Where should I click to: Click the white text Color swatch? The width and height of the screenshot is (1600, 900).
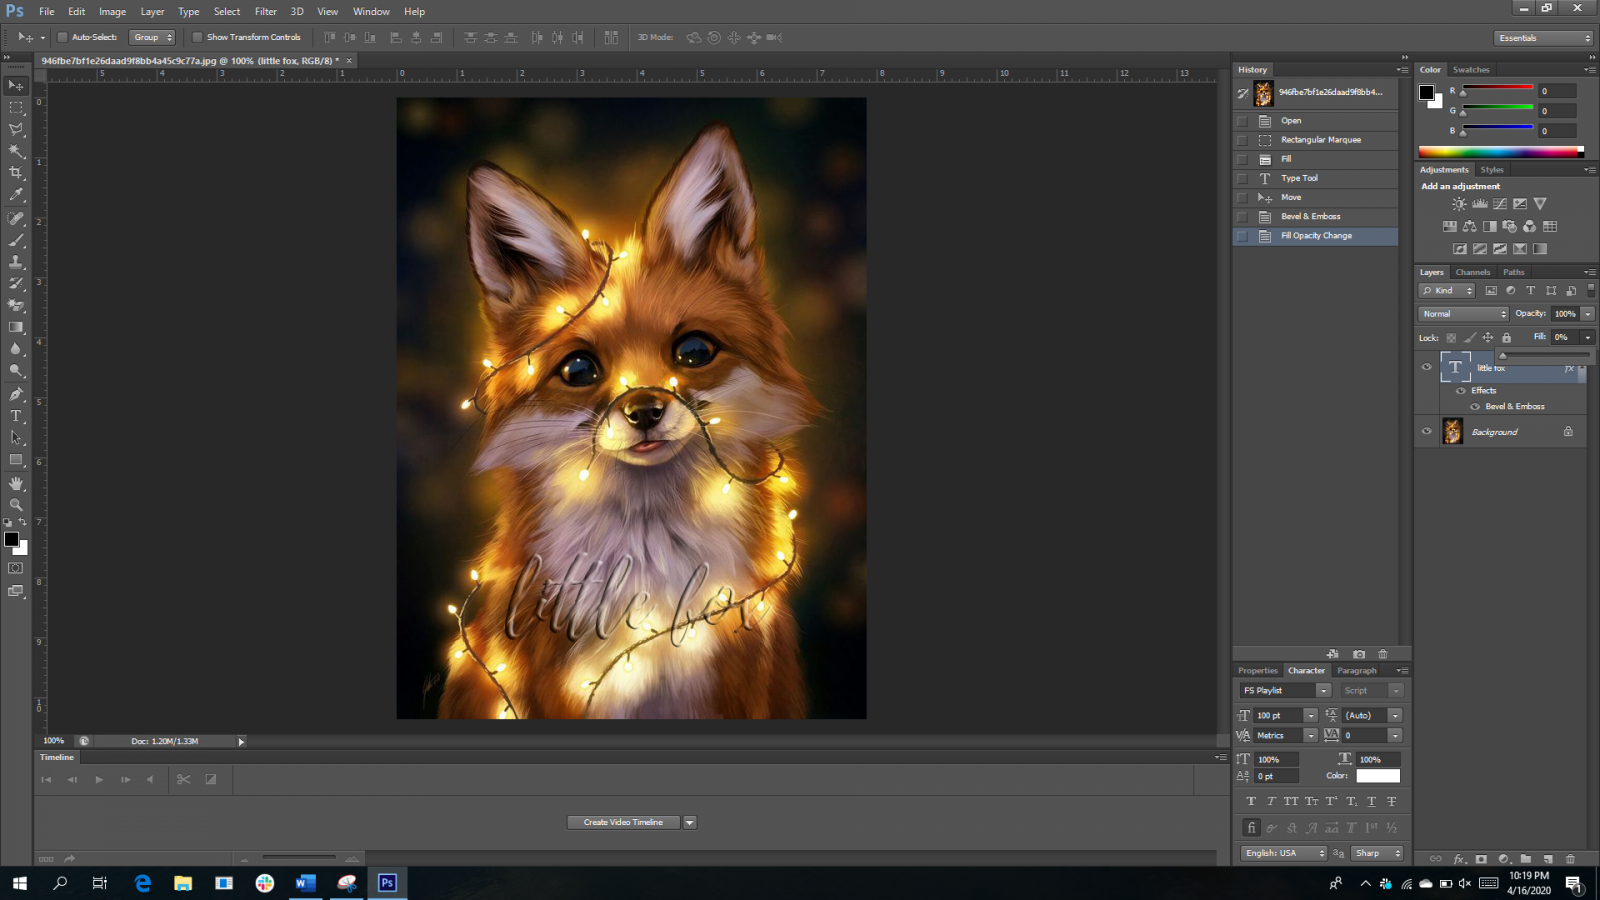1377,776
